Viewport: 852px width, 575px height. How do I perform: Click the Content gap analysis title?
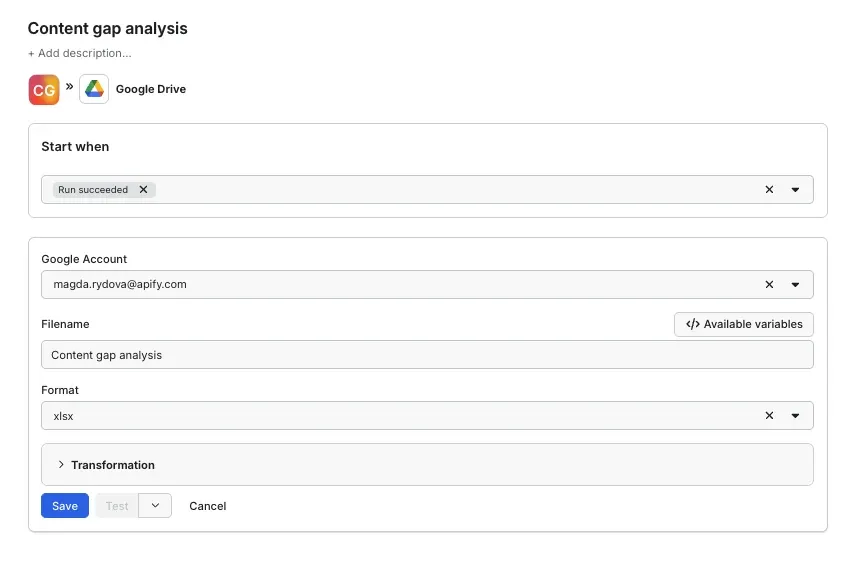tap(108, 28)
